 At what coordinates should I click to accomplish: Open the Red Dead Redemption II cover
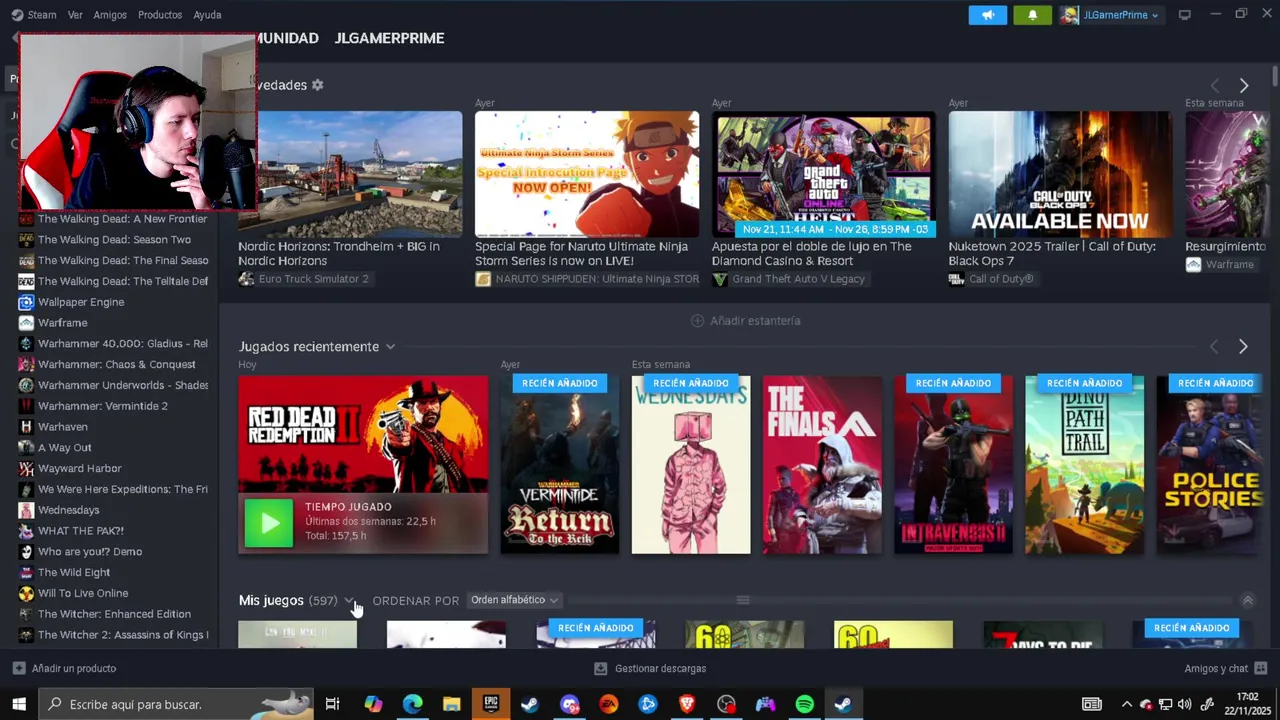363,432
